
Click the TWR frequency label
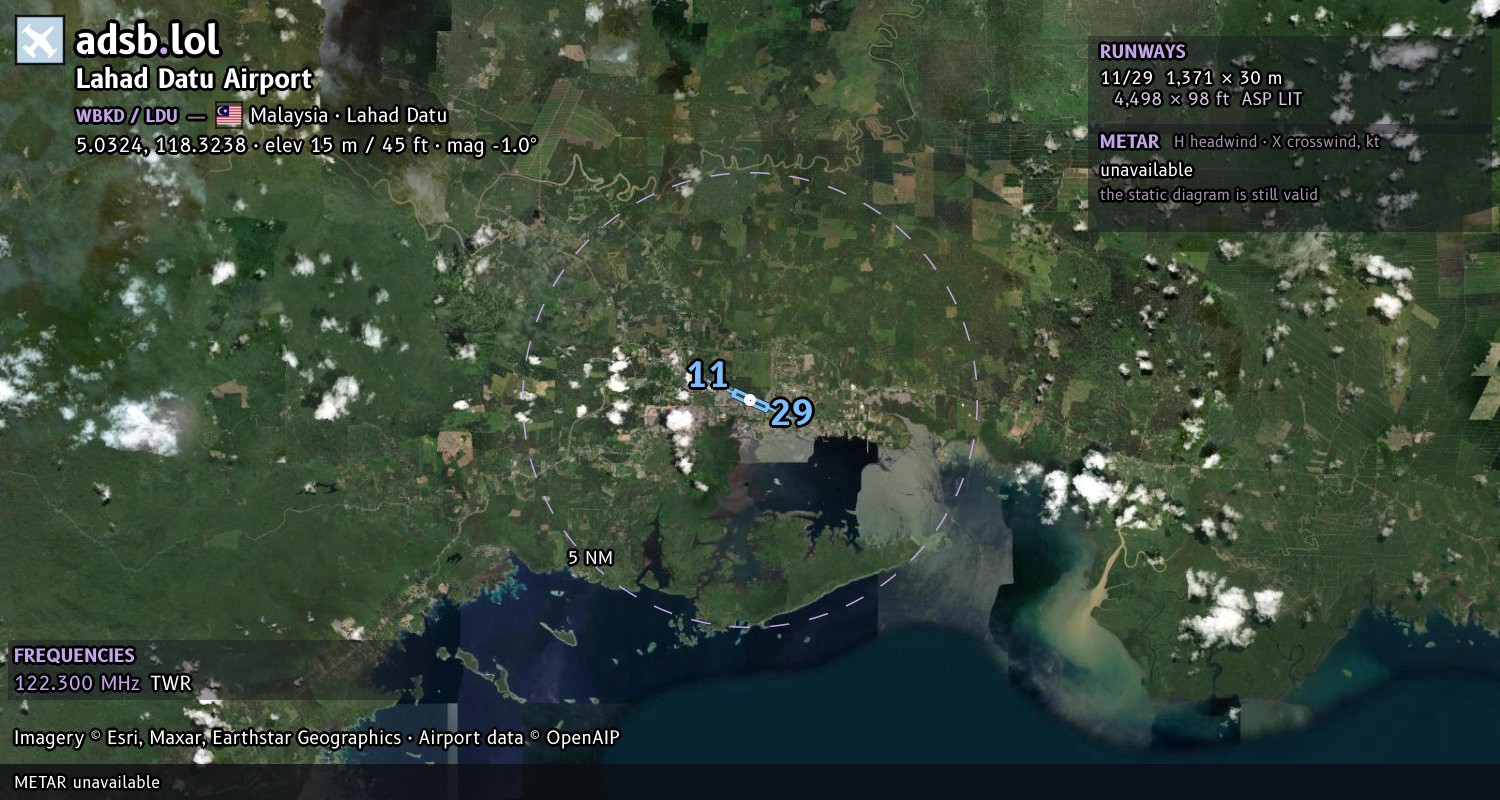(x=170, y=684)
